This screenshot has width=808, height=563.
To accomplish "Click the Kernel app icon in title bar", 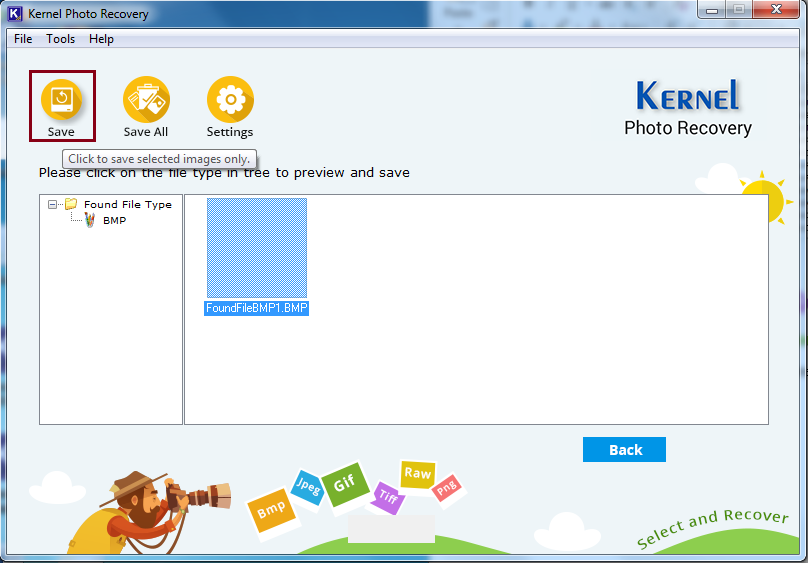I will (15, 13).
